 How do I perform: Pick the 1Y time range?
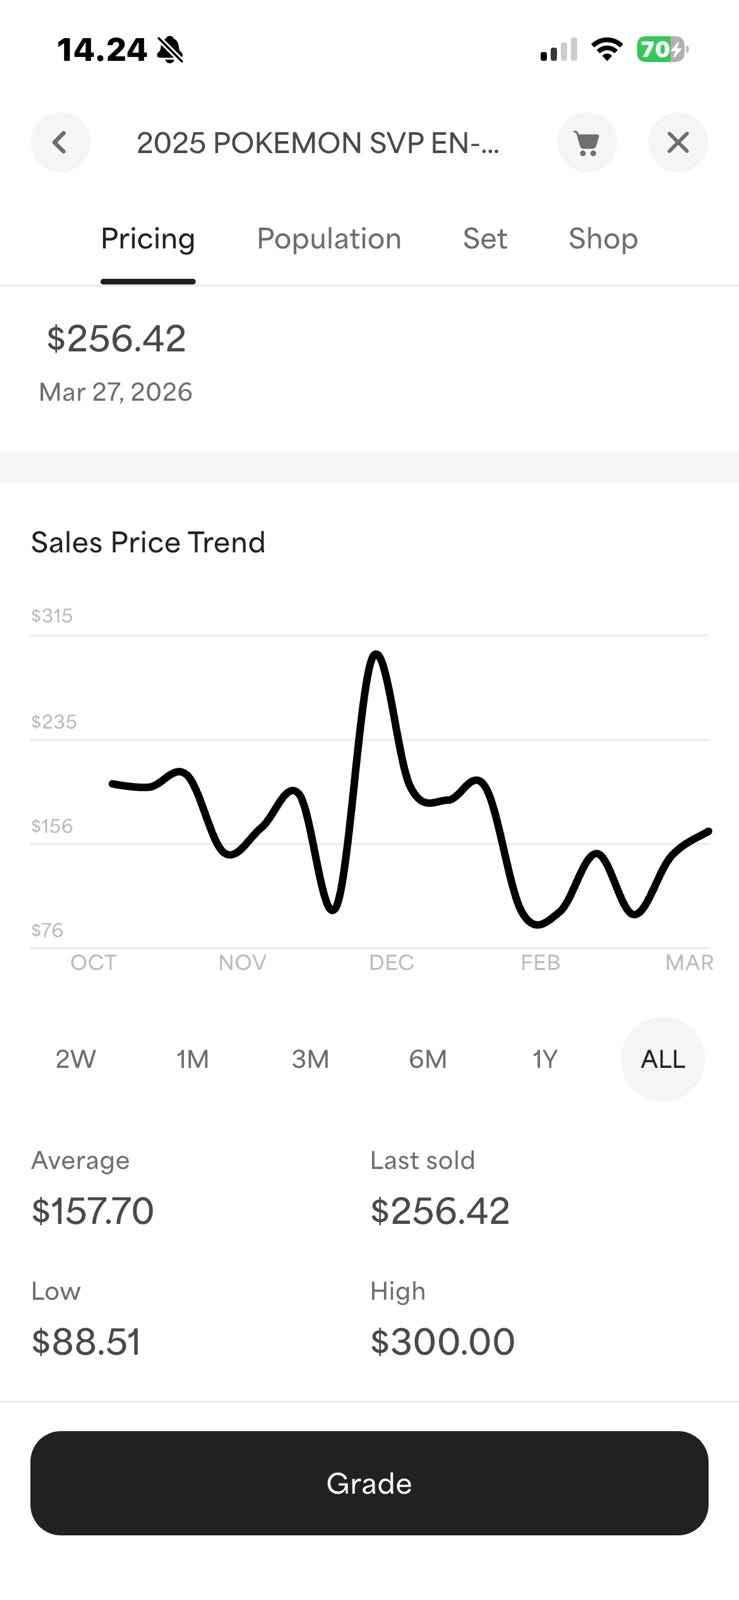pyautogui.click(x=545, y=1059)
